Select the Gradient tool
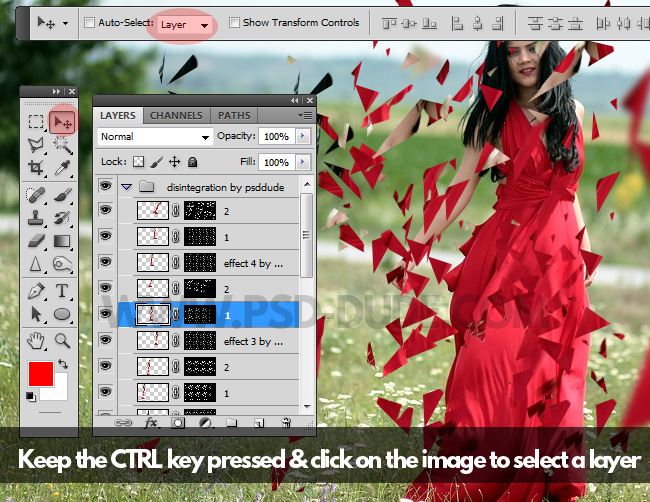650x502 pixels. coord(62,241)
